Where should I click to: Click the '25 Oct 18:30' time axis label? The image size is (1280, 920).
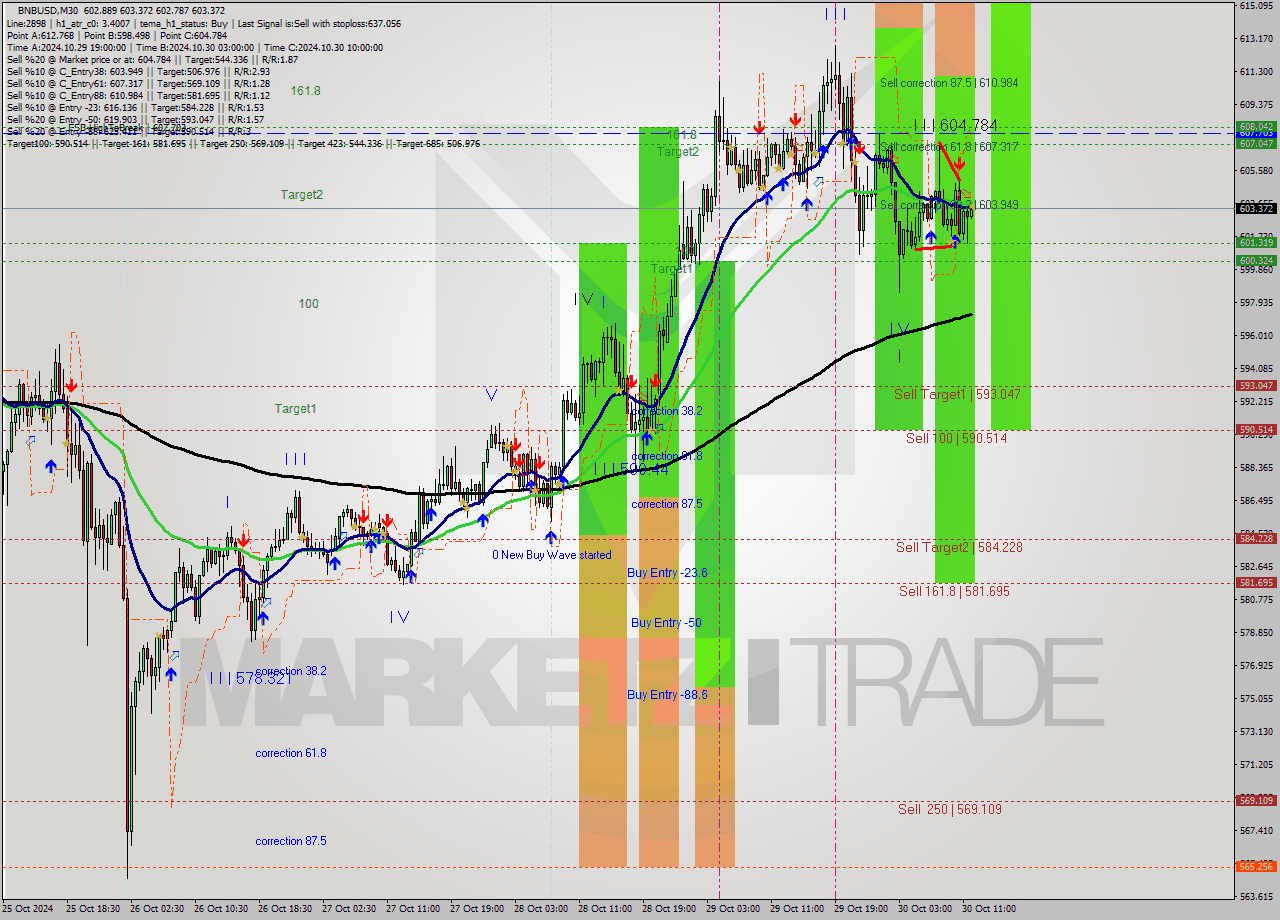(x=91, y=909)
